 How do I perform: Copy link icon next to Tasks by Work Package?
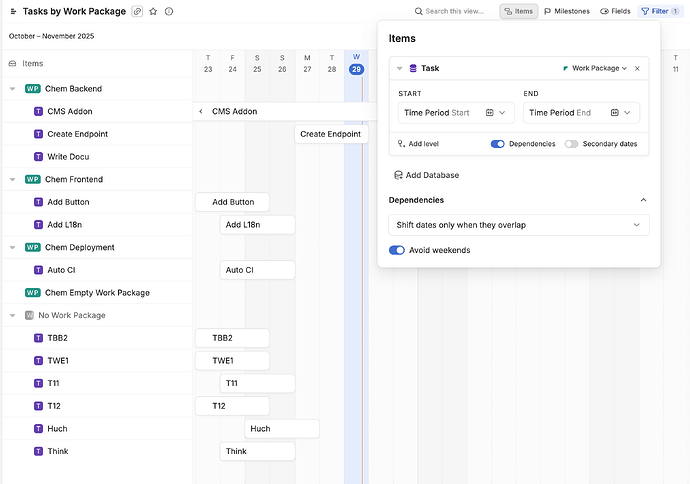point(137,11)
